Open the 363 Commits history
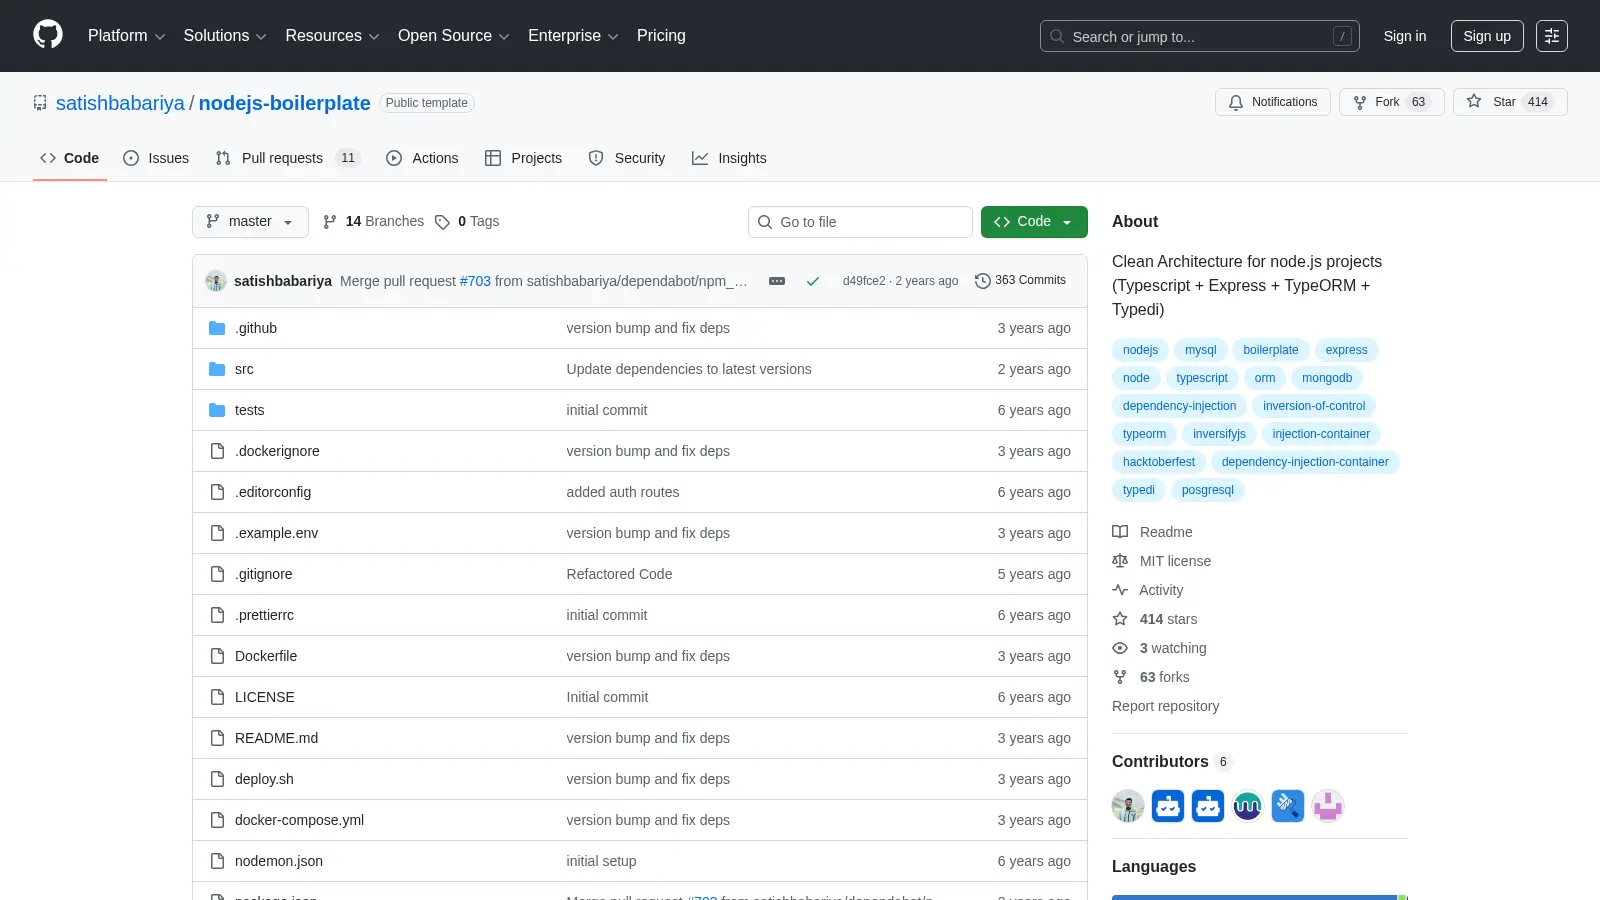This screenshot has width=1600, height=900. click(1020, 281)
